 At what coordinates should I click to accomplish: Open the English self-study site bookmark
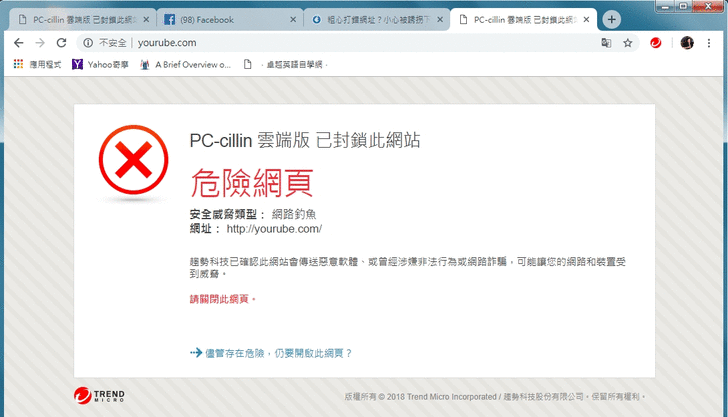[x=286, y=65]
